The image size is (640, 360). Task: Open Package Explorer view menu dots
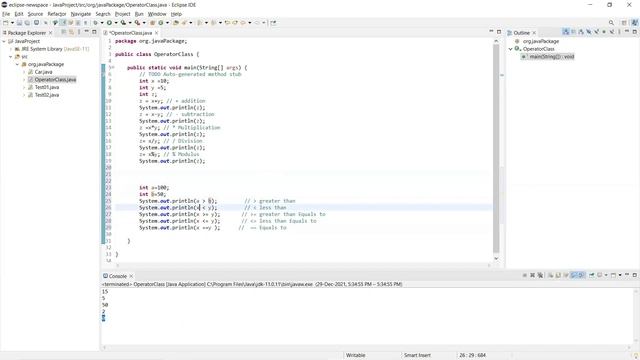pos(79,32)
